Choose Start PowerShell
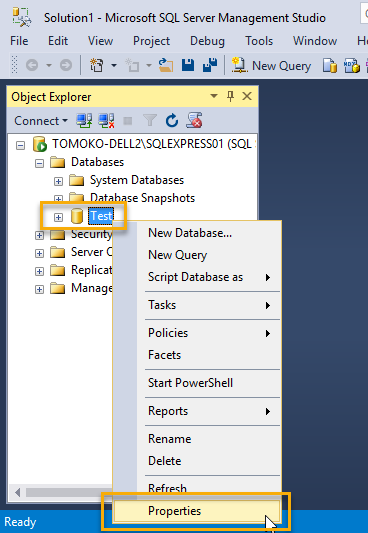368x533 pixels. pos(197,383)
